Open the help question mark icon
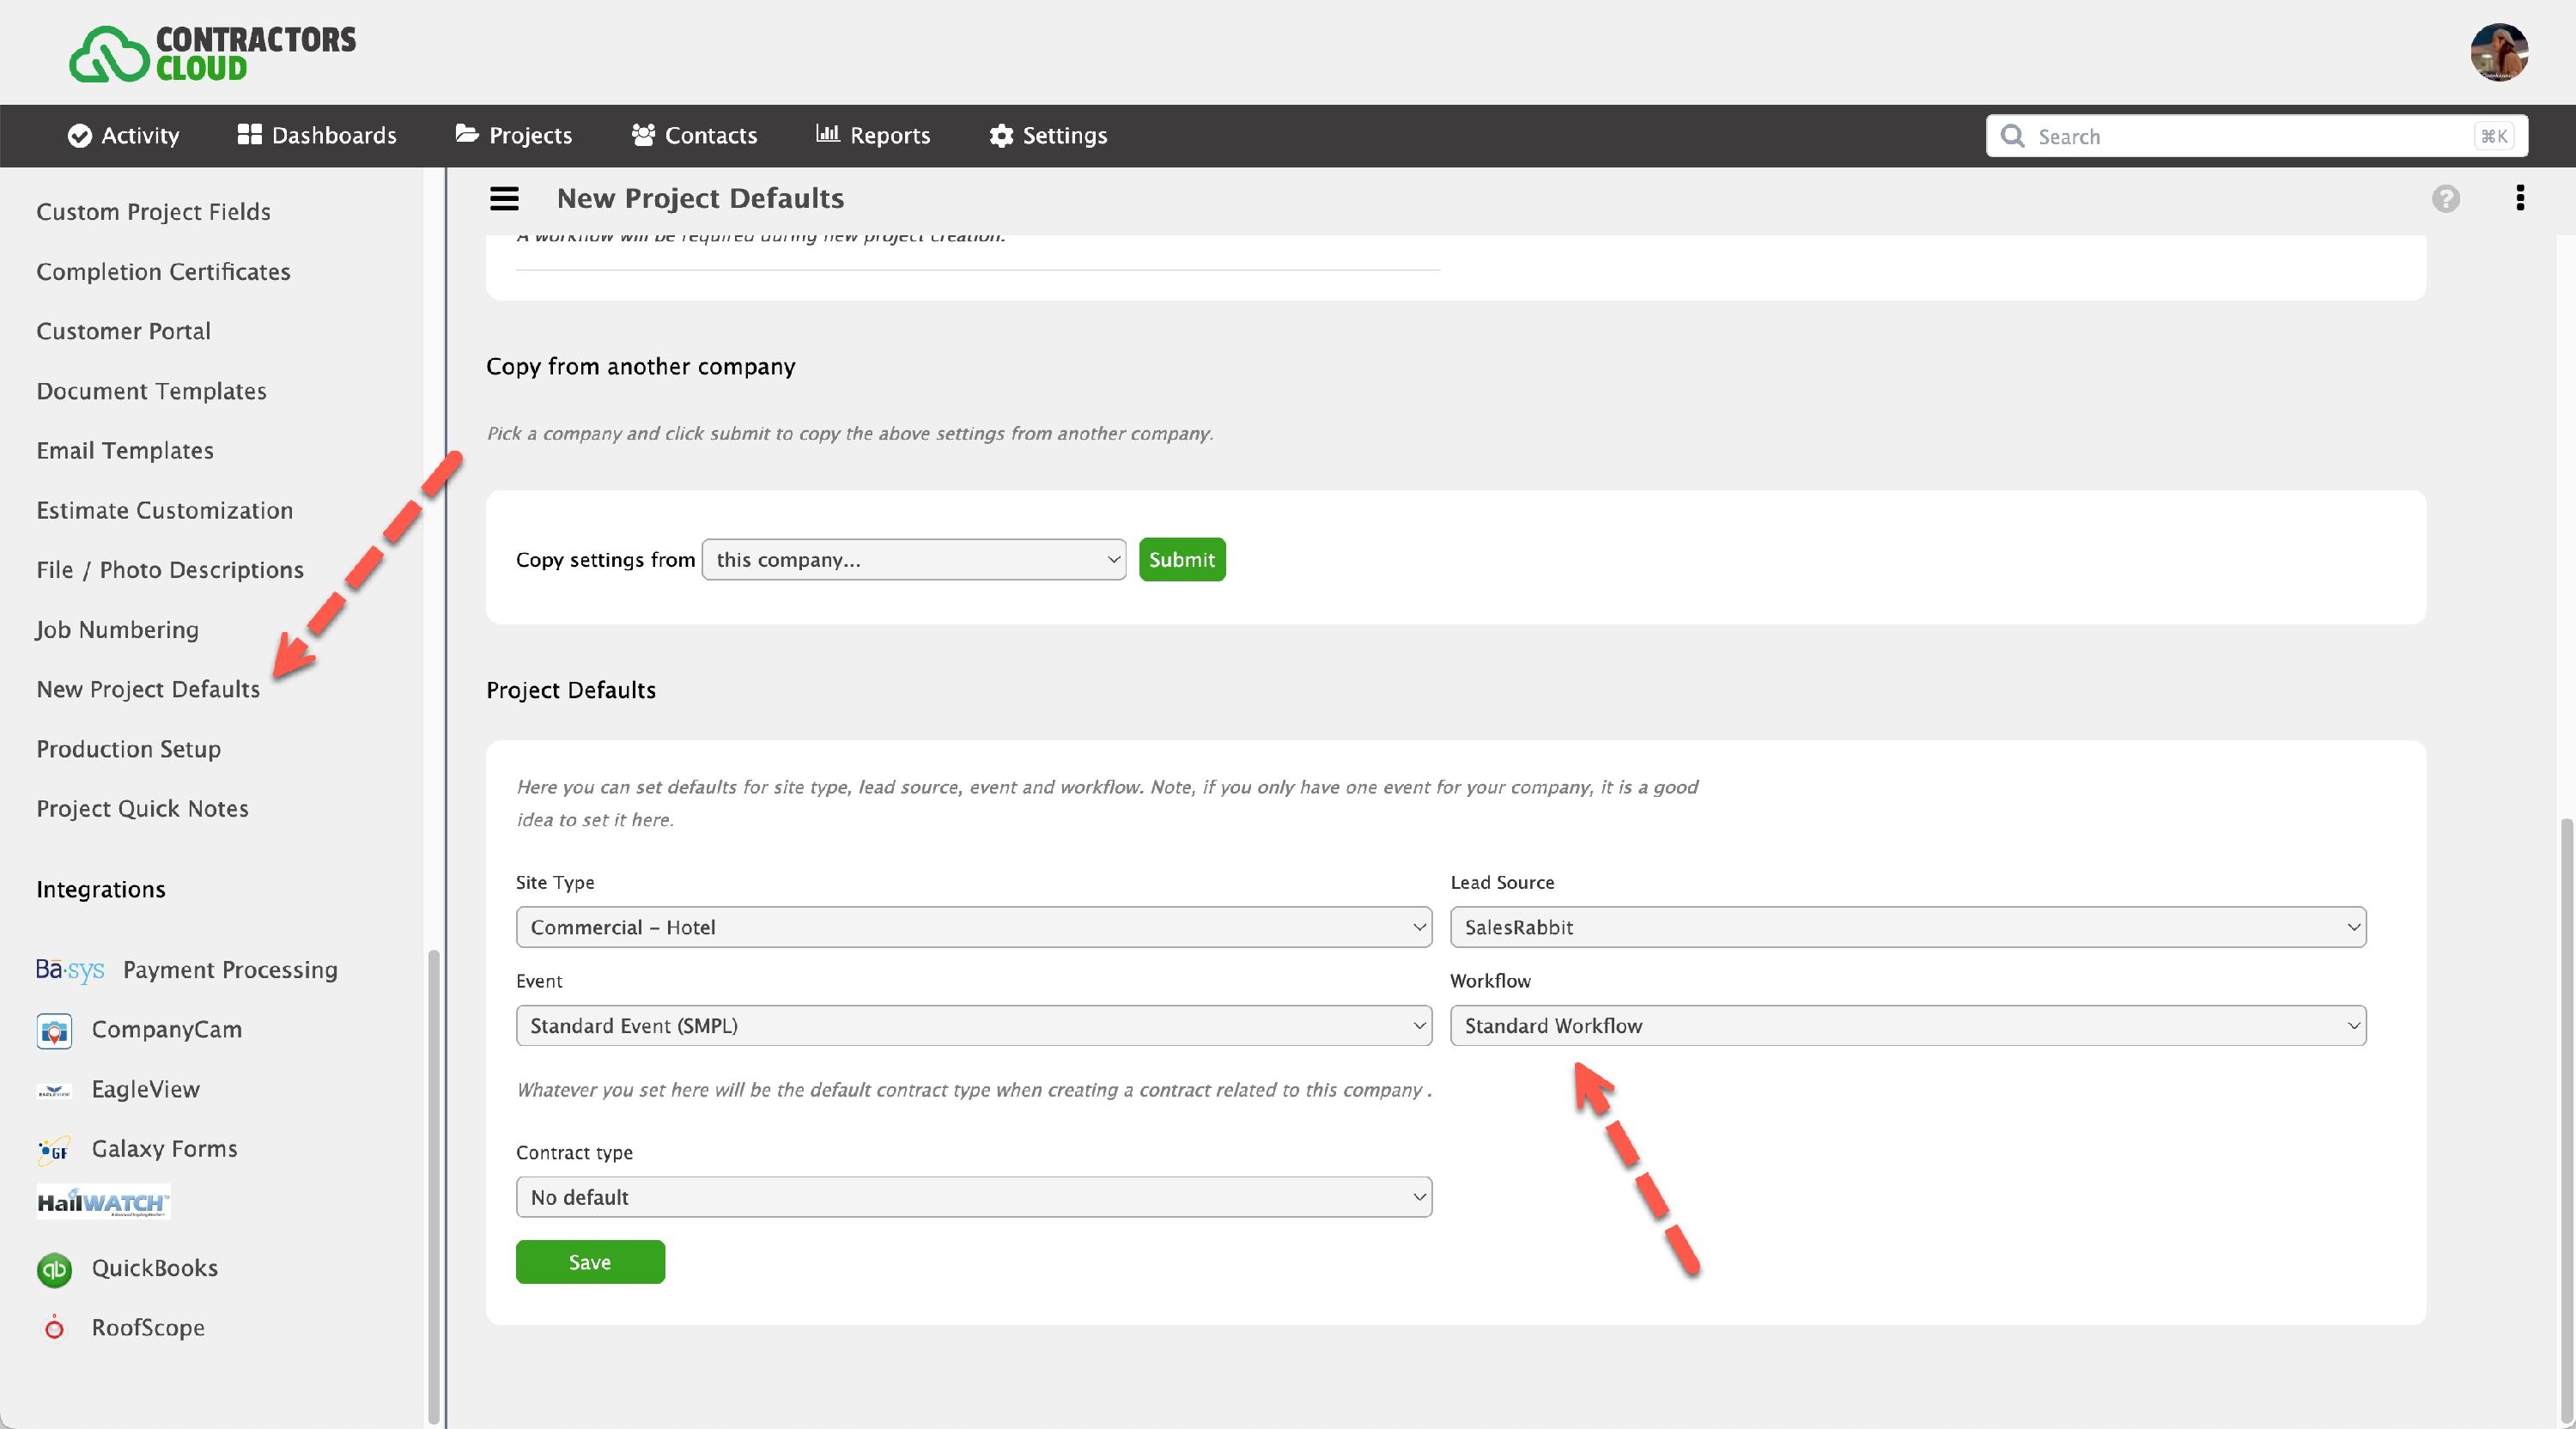Screen dimensions: 2576x1429 [x=2446, y=199]
